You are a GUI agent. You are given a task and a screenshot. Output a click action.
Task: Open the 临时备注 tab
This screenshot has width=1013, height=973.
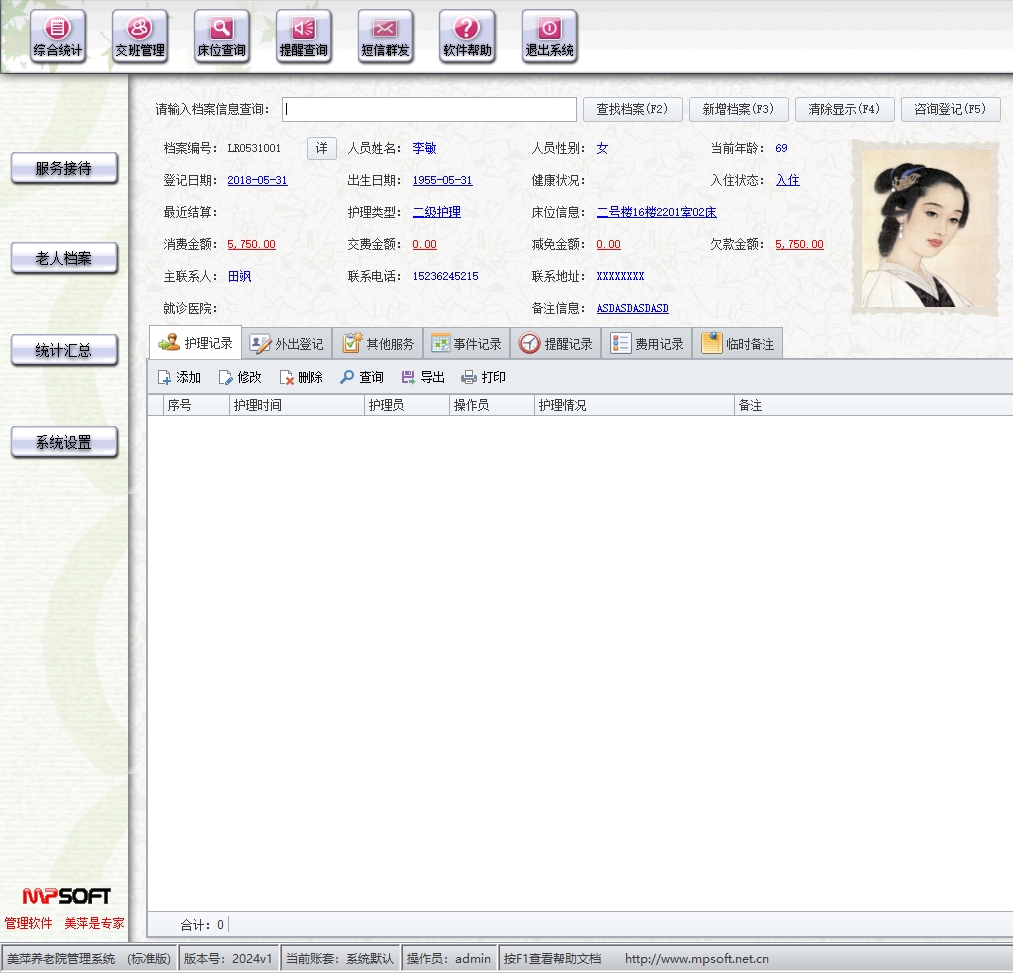pyautogui.click(x=738, y=343)
